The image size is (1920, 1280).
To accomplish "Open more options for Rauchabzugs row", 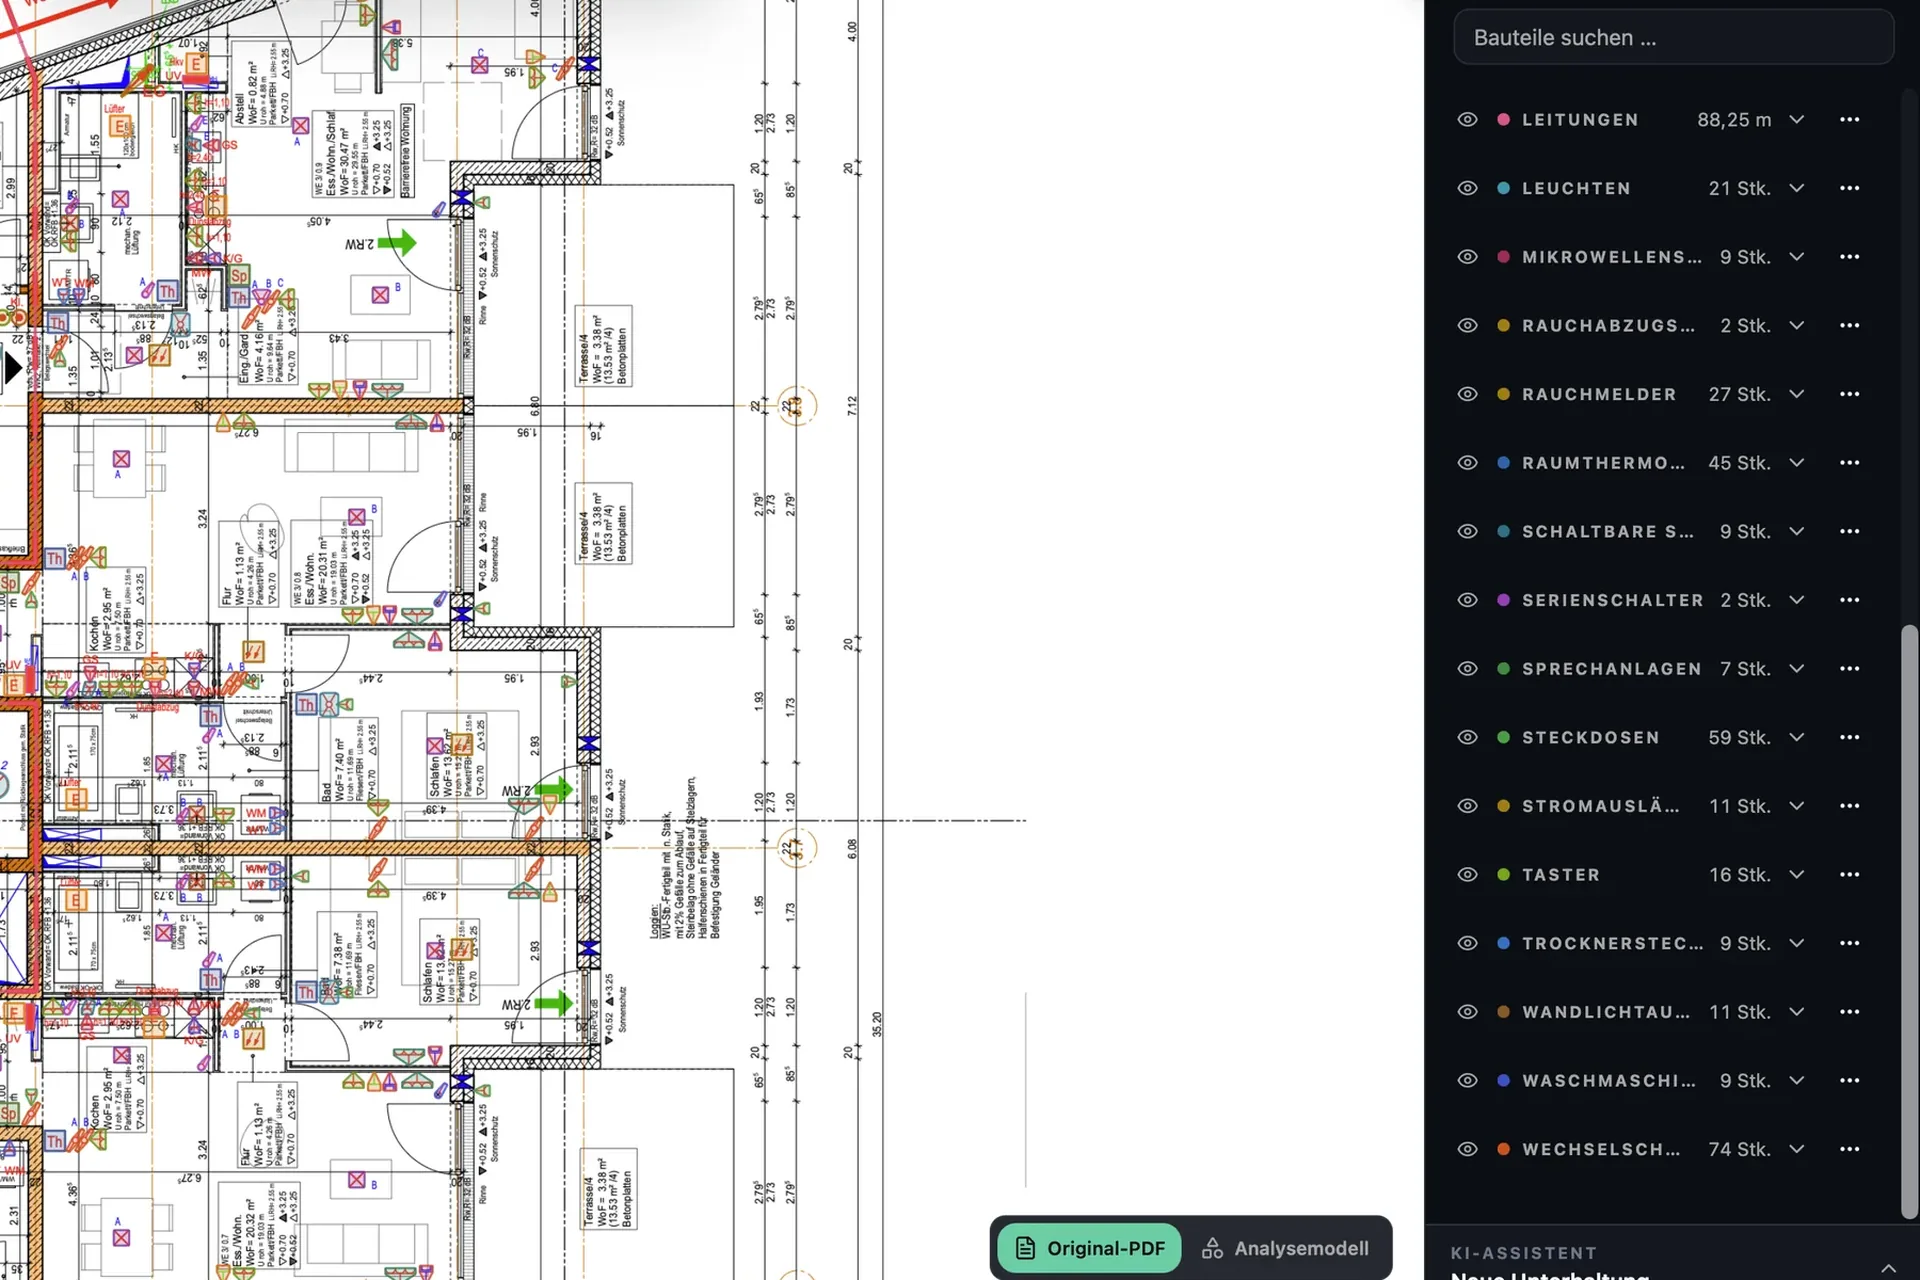I will pyautogui.click(x=1849, y=326).
